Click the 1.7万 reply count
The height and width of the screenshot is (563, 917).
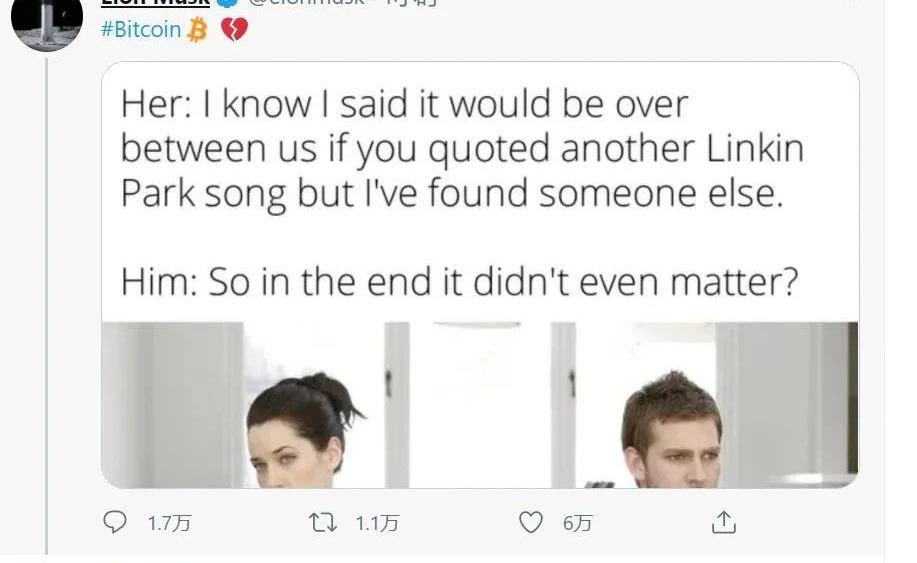click(168, 523)
